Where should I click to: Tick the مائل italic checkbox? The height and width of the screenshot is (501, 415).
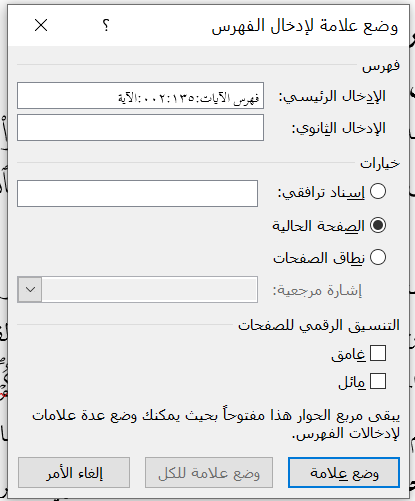378,381
